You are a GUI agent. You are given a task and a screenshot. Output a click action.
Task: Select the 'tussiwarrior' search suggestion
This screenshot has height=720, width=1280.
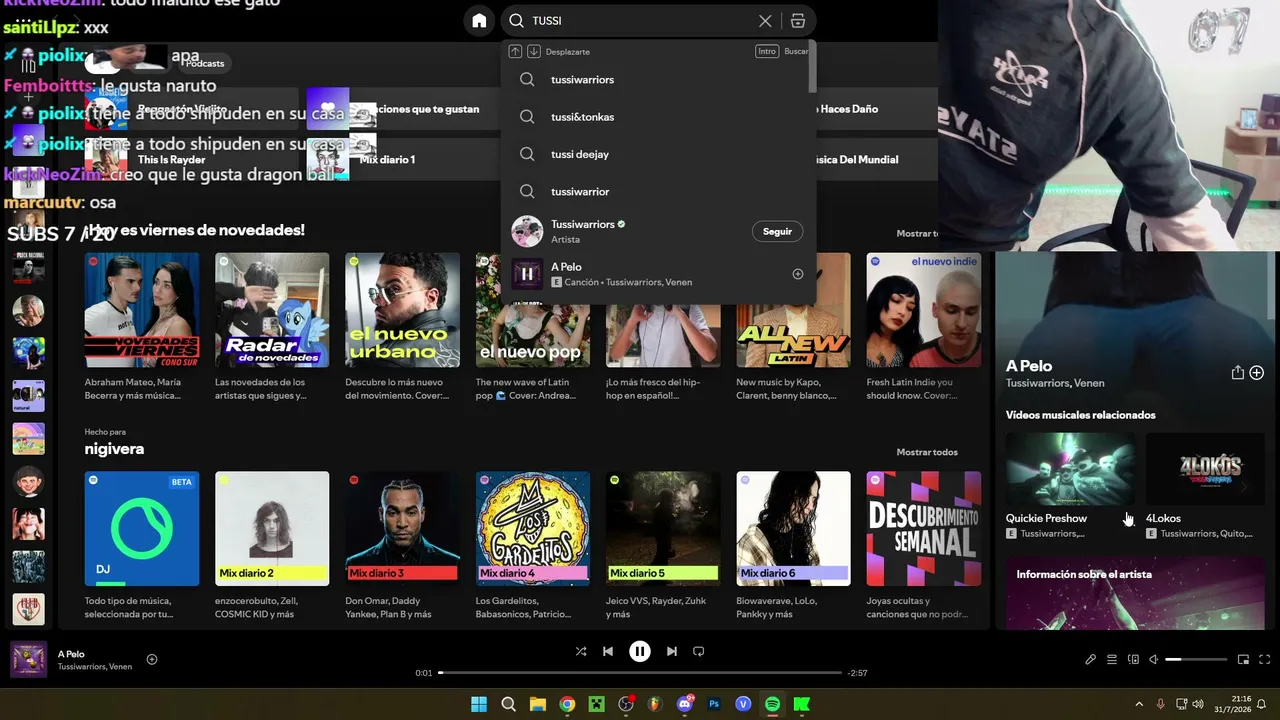pyautogui.click(x=658, y=191)
